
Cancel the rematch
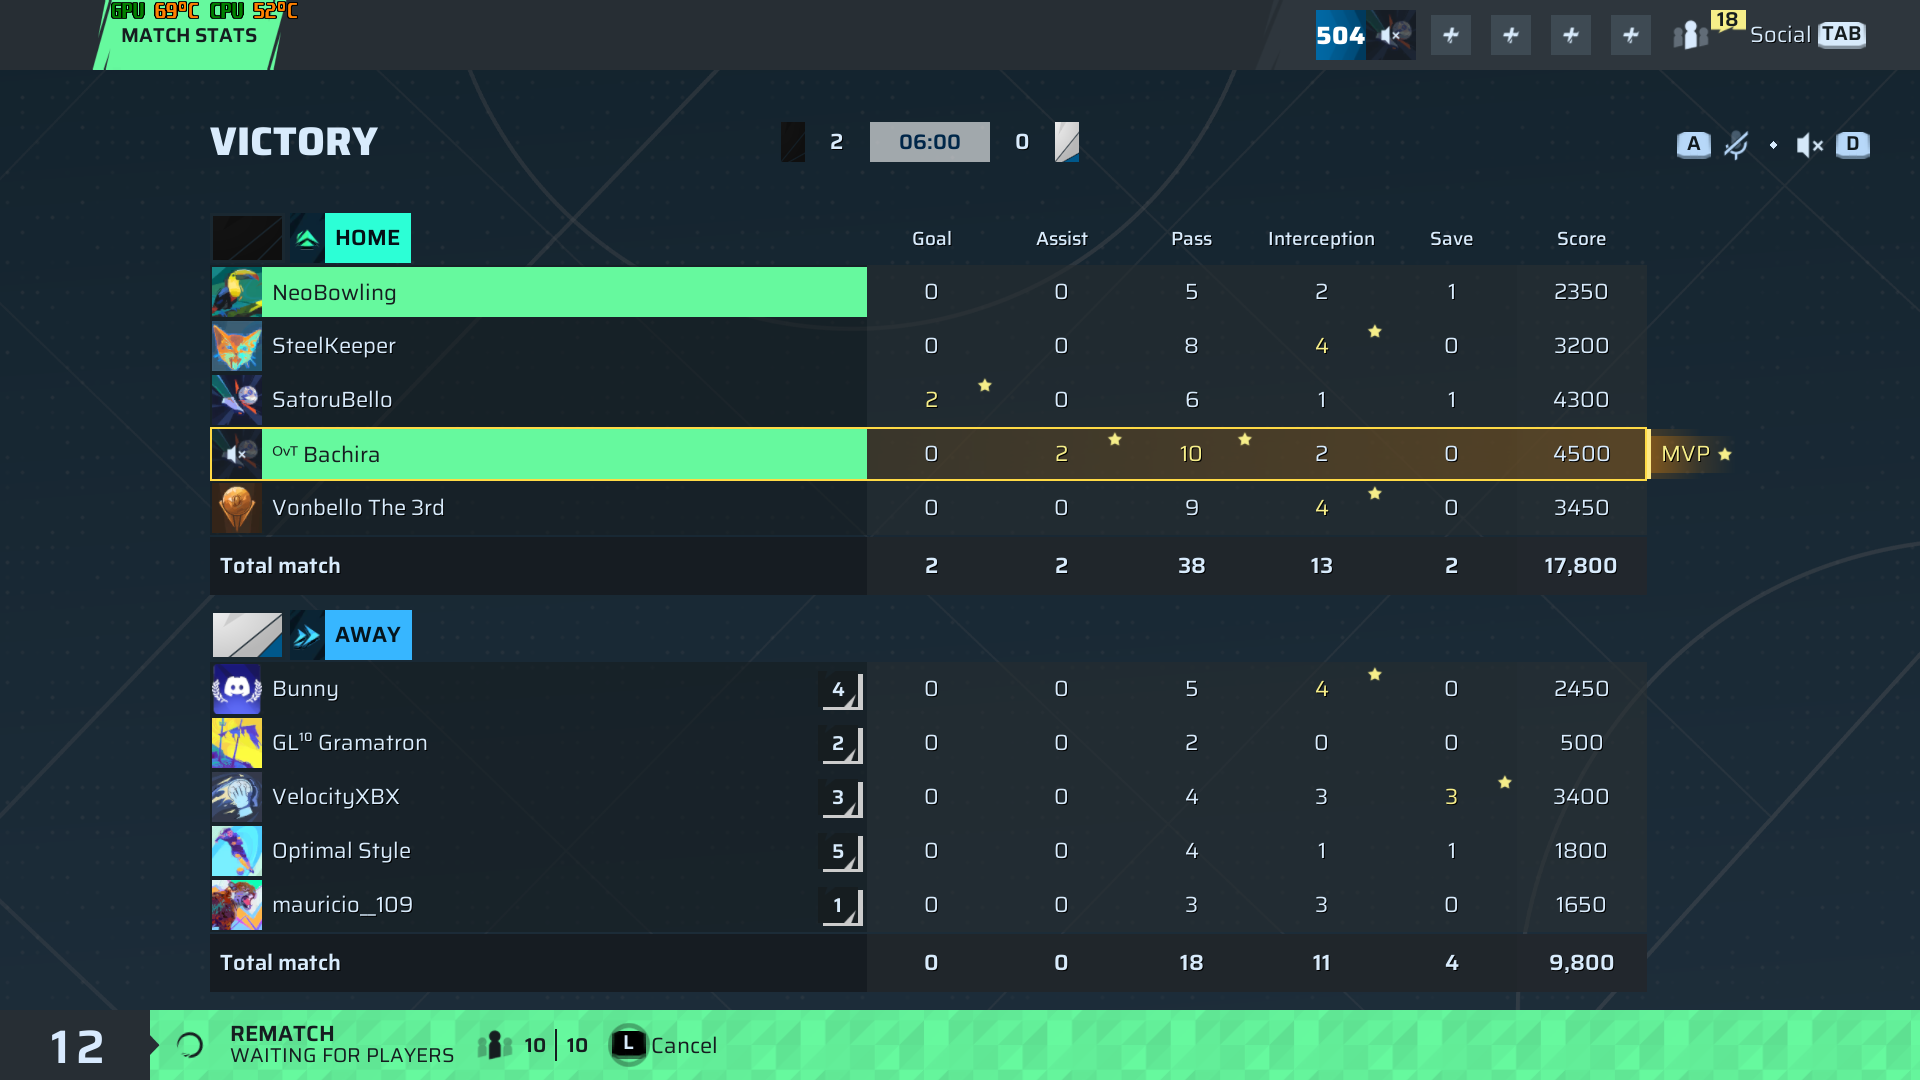pos(684,1046)
